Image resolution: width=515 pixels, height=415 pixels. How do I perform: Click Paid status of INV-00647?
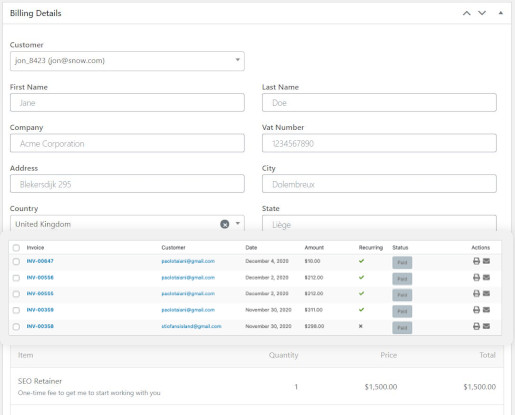(x=402, y=262)
